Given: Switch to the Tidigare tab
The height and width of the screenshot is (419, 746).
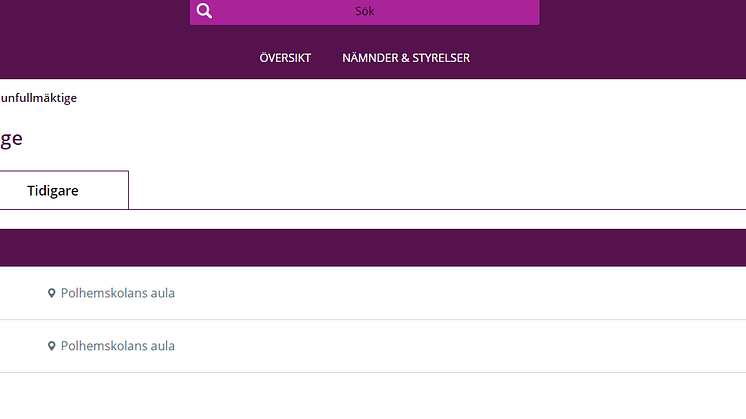Looking at the screenshot, I should coord(53,190).
